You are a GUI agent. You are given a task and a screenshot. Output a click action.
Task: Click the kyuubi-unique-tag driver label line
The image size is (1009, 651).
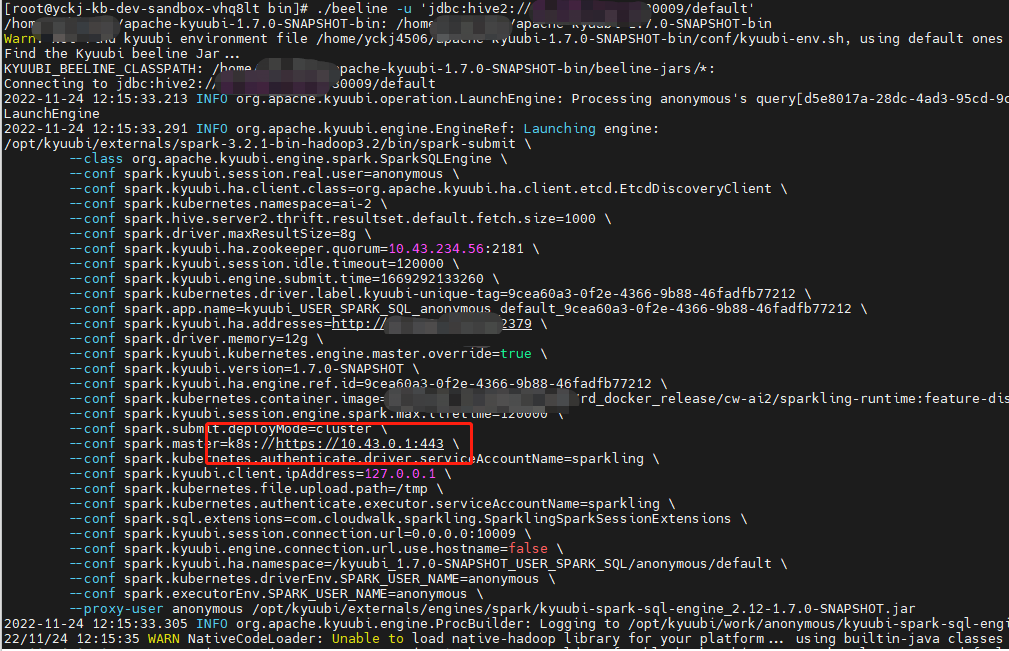440,294
